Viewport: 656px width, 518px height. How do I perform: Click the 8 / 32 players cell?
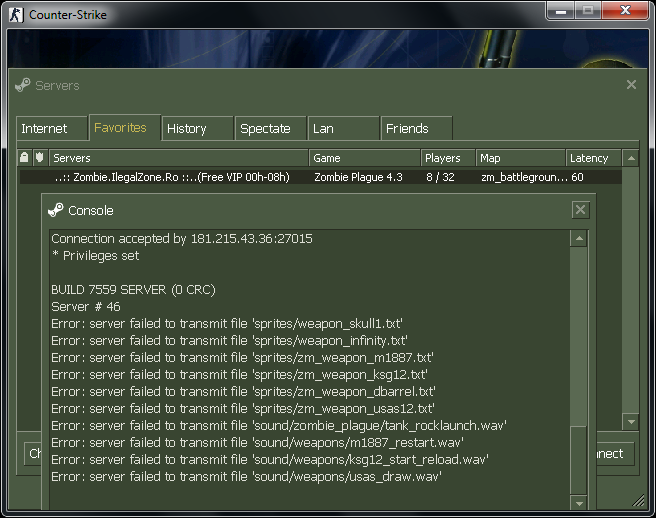tap(440, 177)
